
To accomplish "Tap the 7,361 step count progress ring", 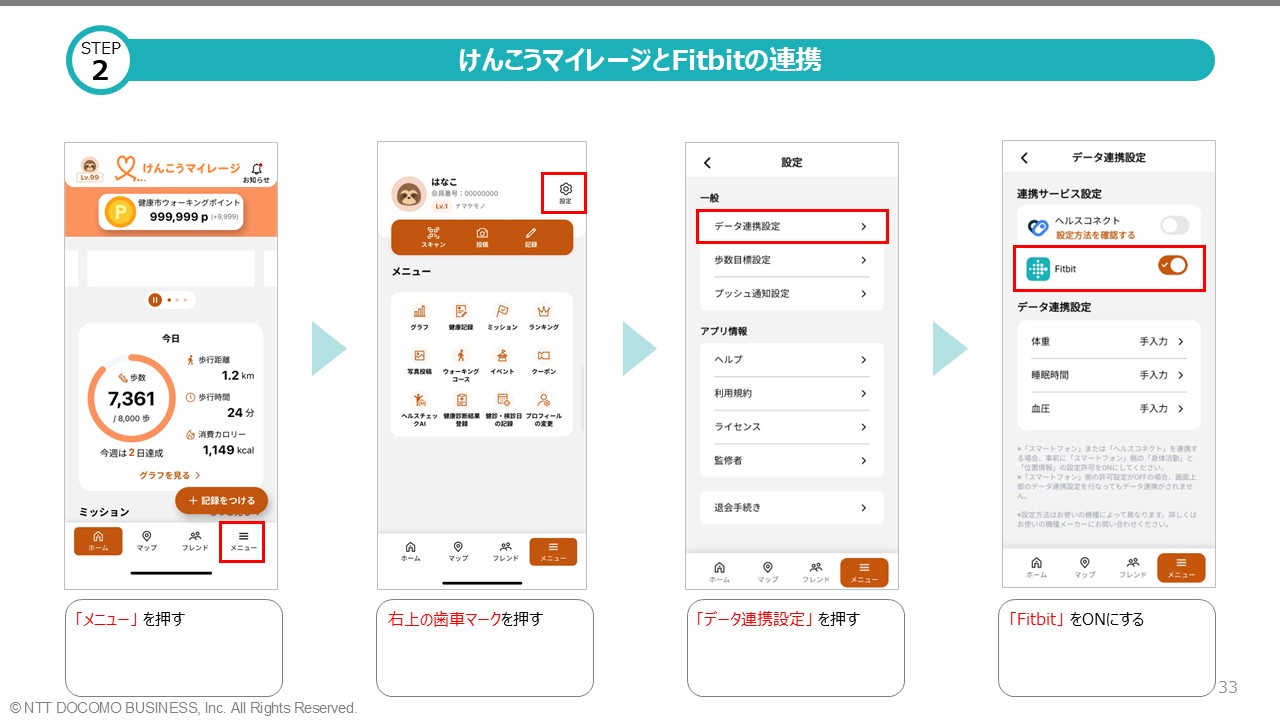I will [131, 398].
